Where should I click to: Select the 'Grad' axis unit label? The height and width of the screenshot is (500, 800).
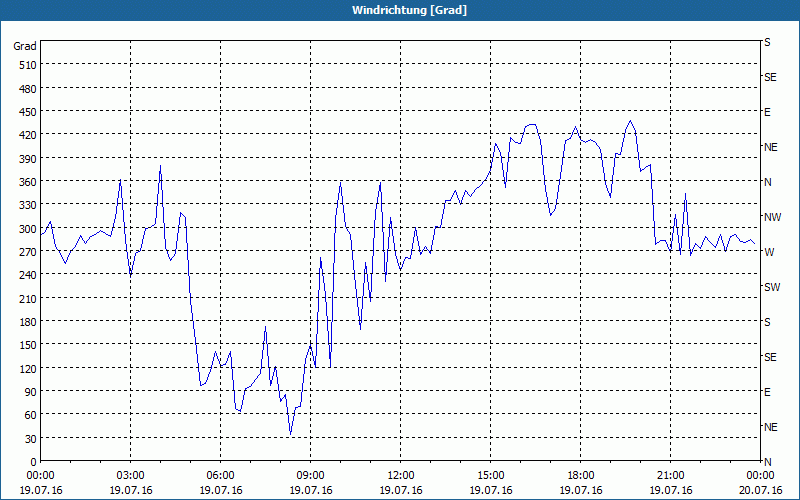(x=25, y=46)
